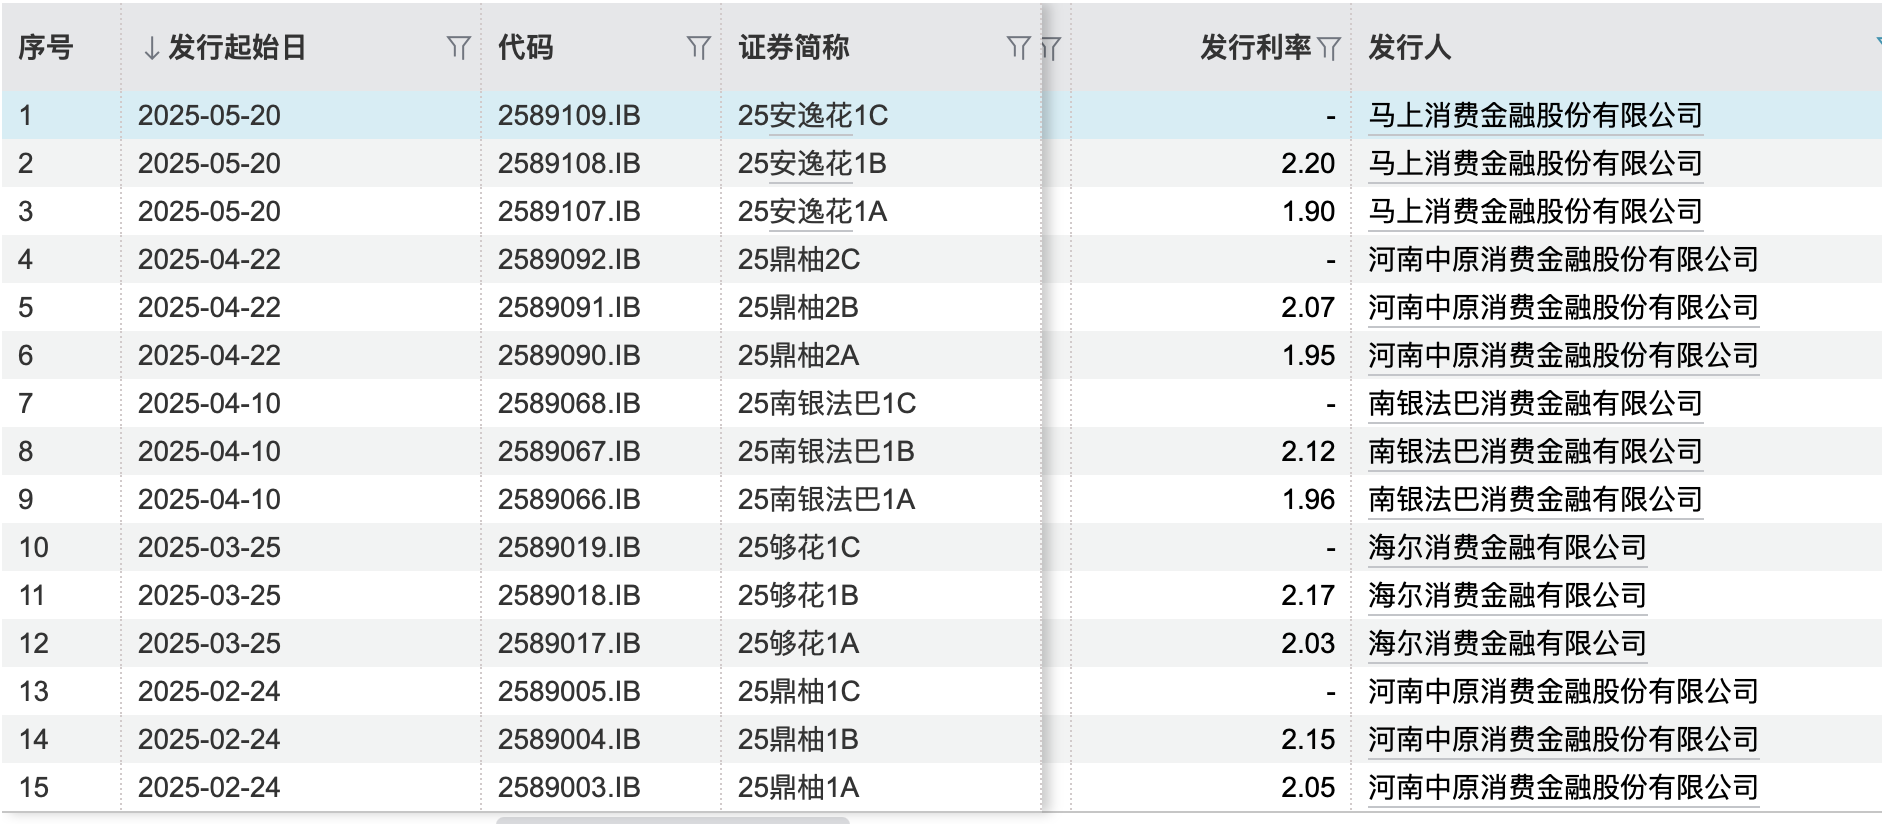Sort by 序号 column header
Screen dimensions: 1882x824
tap(46, 47)
